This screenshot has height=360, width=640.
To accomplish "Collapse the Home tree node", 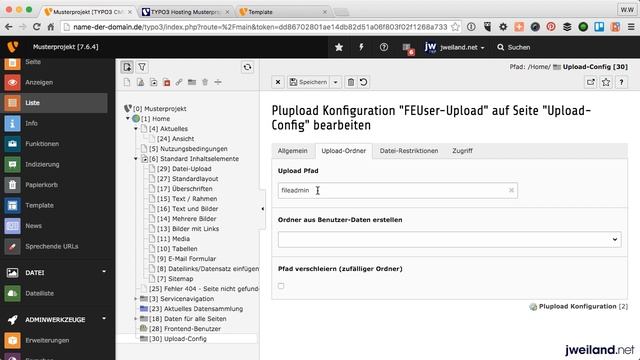I will click(x=128, y=118).
